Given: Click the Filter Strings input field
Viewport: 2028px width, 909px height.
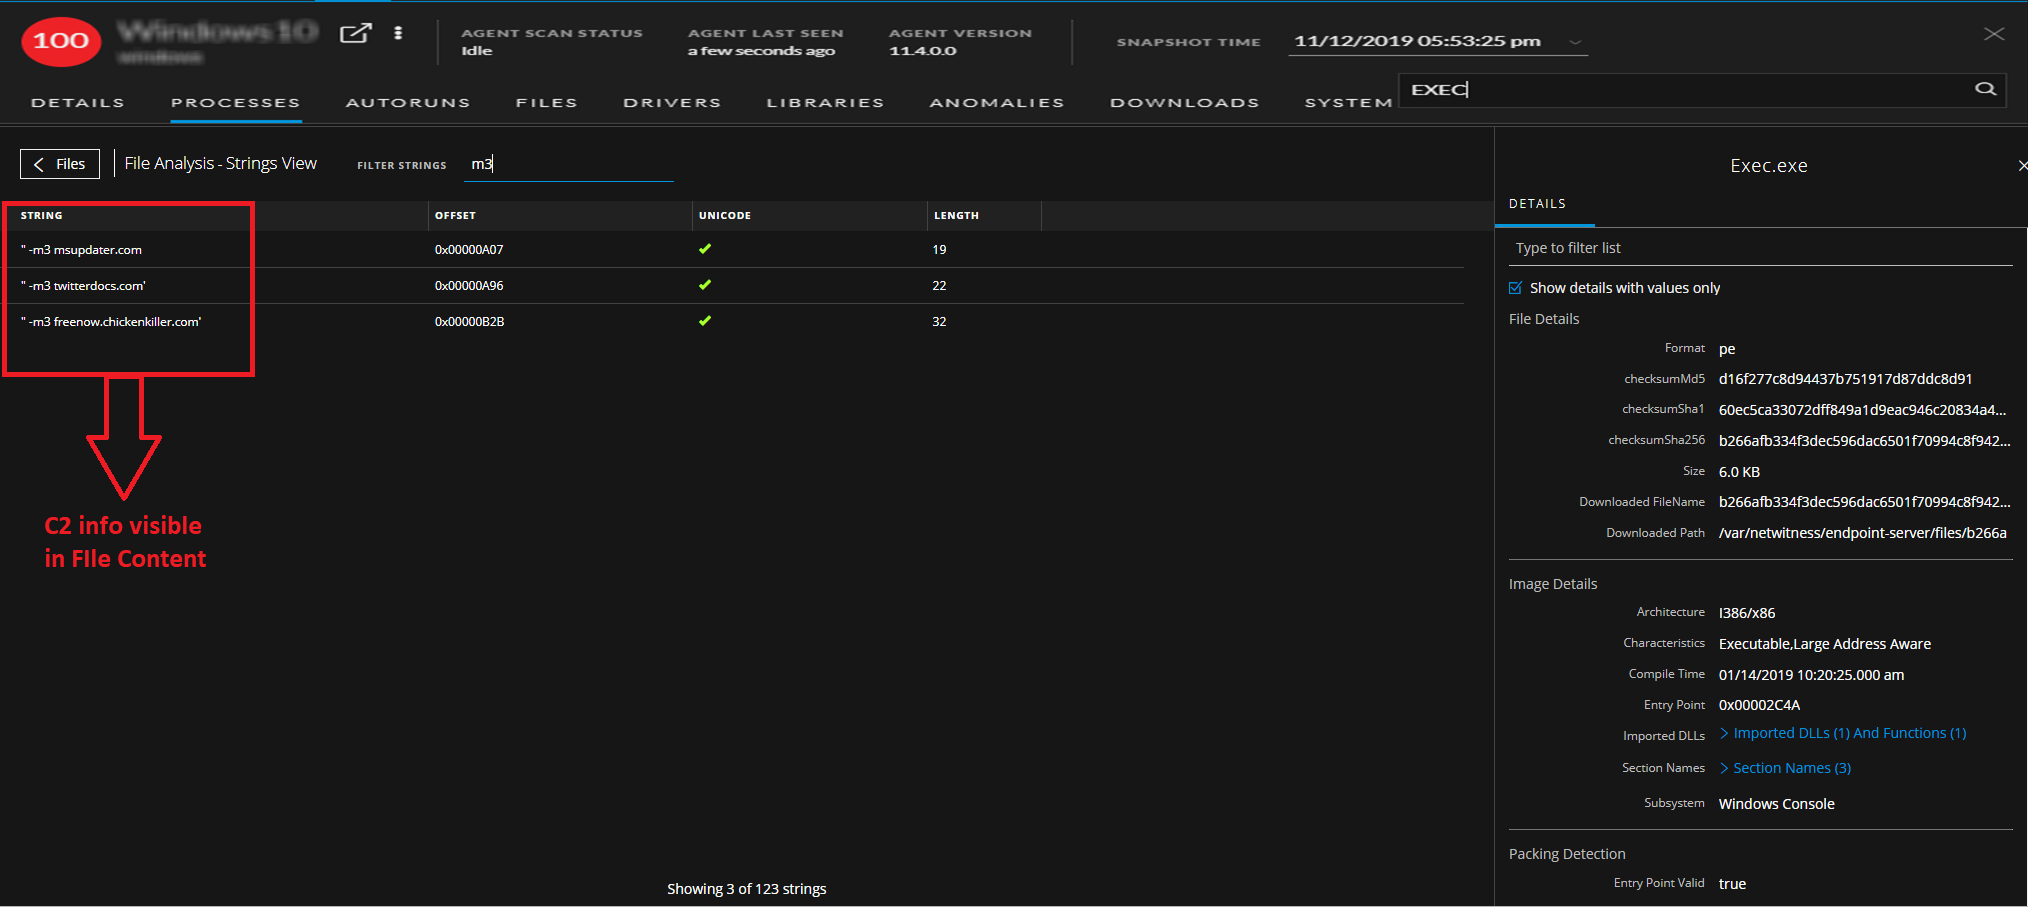Looking at the screenshot, I should (x=570, y=165).
